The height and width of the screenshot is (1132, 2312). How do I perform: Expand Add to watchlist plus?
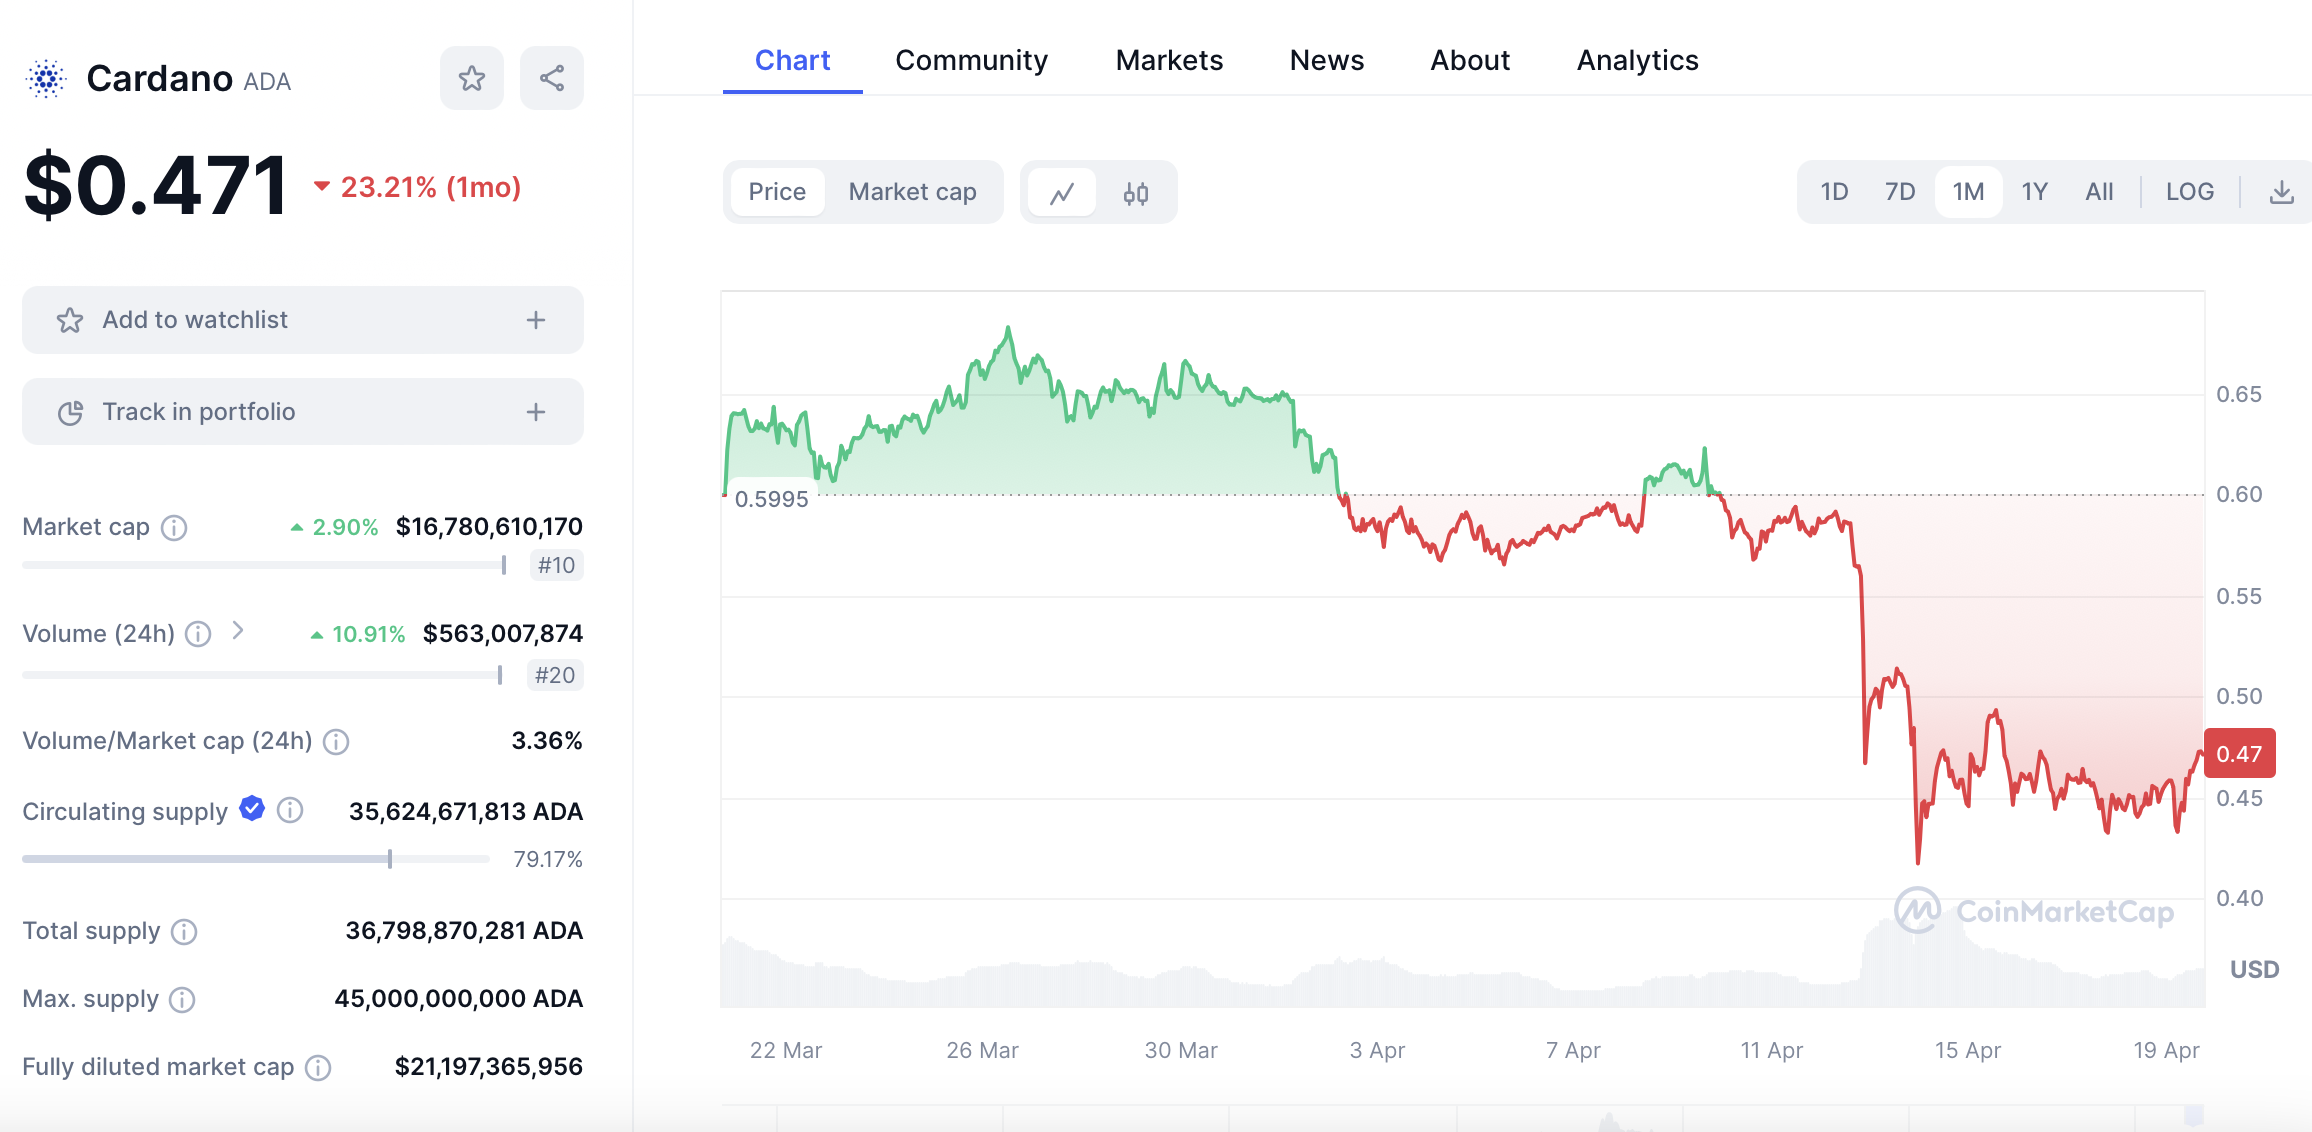pos(536,320)
